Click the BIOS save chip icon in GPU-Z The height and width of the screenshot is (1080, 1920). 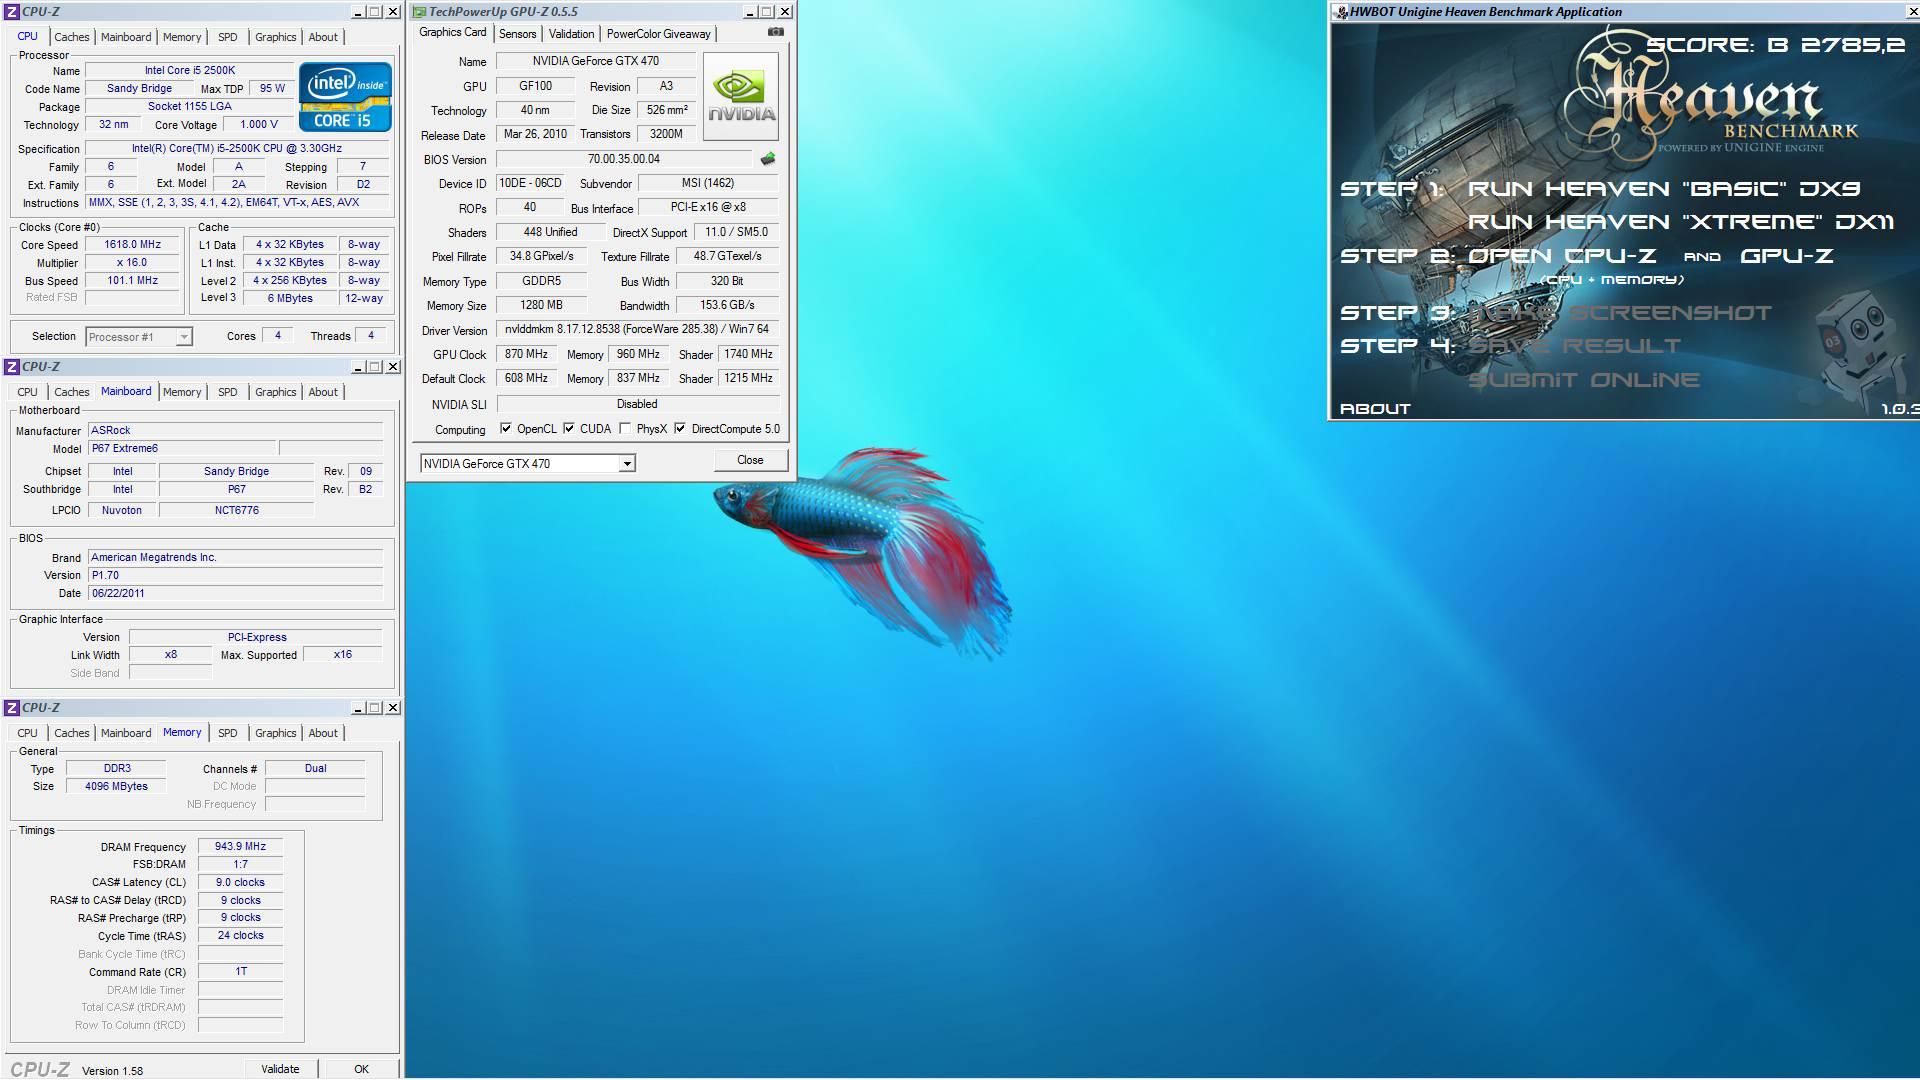pyautogui.click(x=768, y=159)
